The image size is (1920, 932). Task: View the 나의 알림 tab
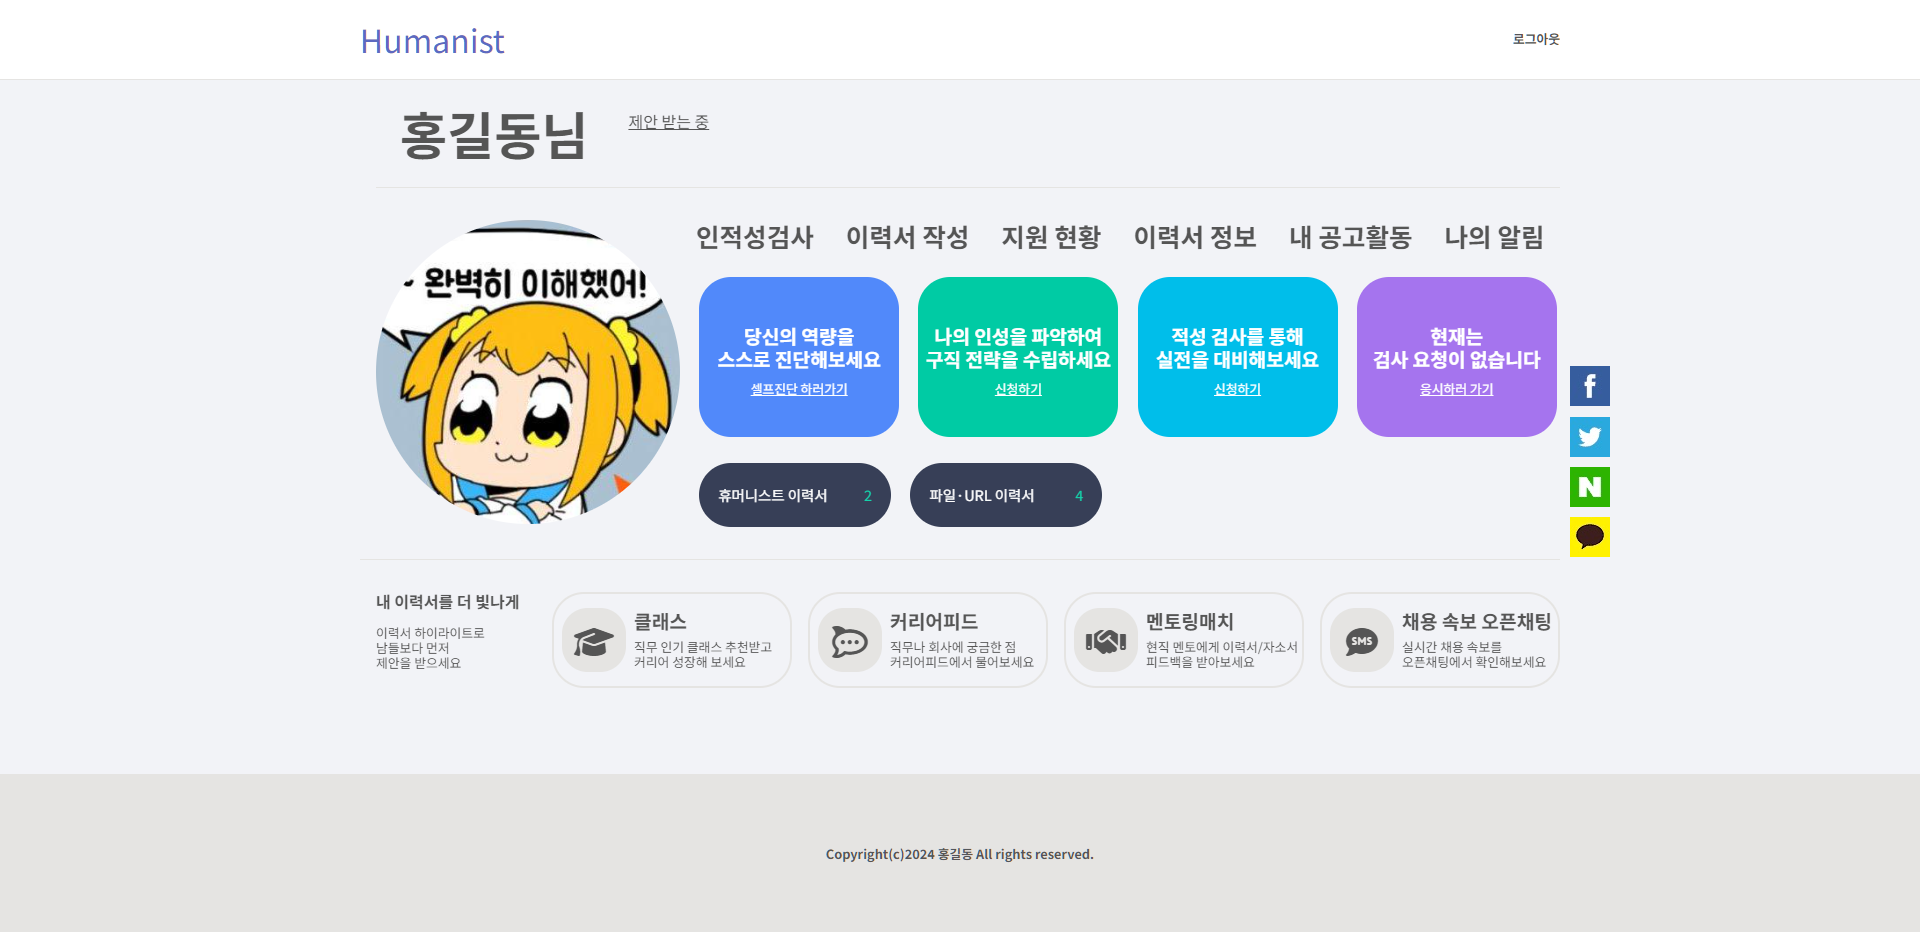pyautogui.click(x=1494, y=237)
